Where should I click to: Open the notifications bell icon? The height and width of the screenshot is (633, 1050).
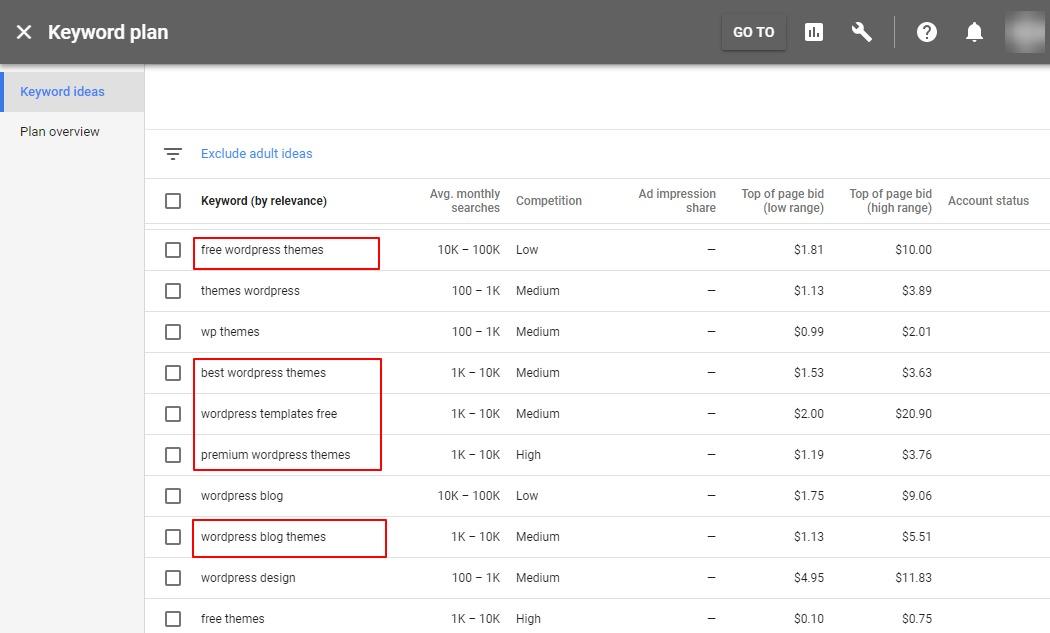(974, 32)
